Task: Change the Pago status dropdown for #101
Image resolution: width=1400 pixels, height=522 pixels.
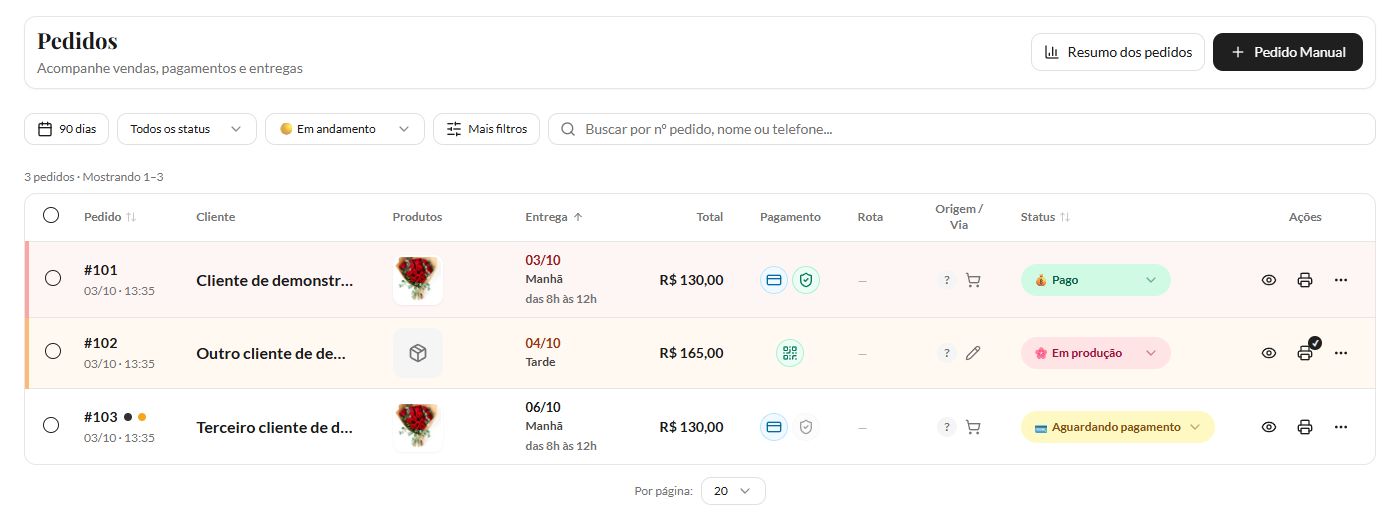Action: (x=1095, y=280)
